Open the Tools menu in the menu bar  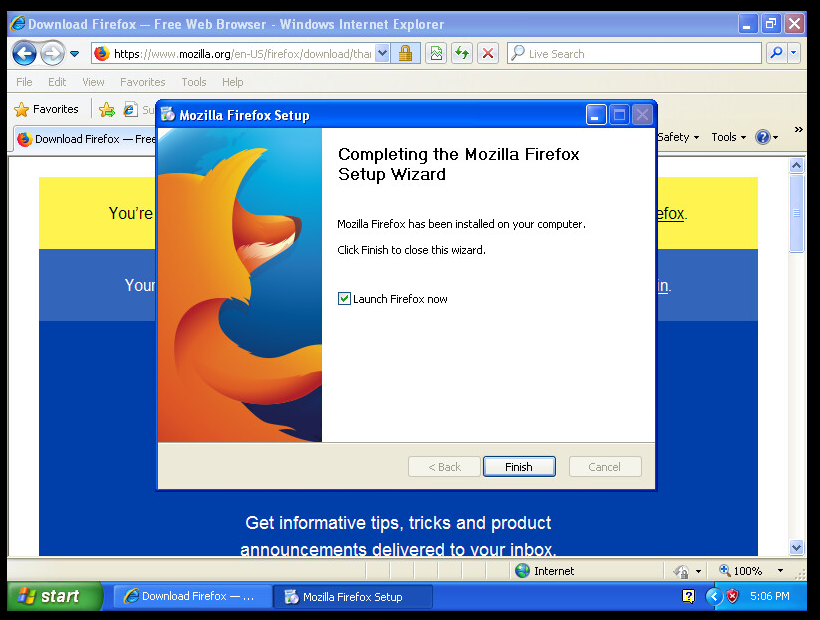pos(193,82)
